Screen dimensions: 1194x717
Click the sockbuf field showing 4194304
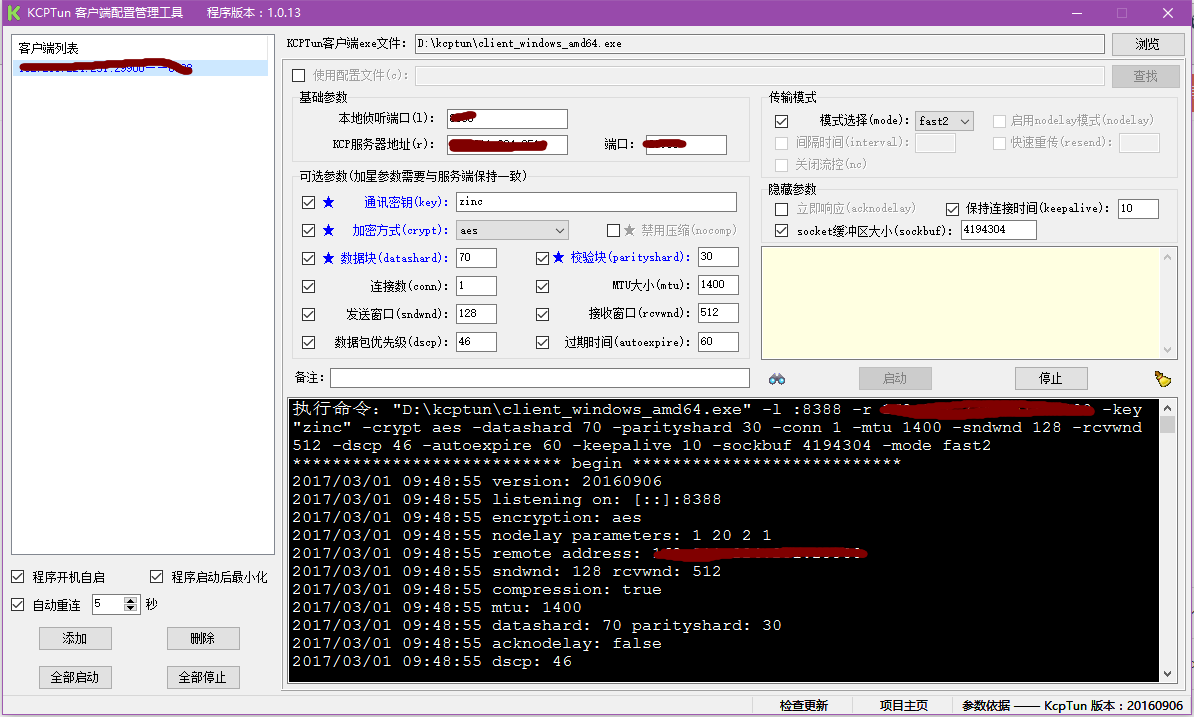pos(998,230)
